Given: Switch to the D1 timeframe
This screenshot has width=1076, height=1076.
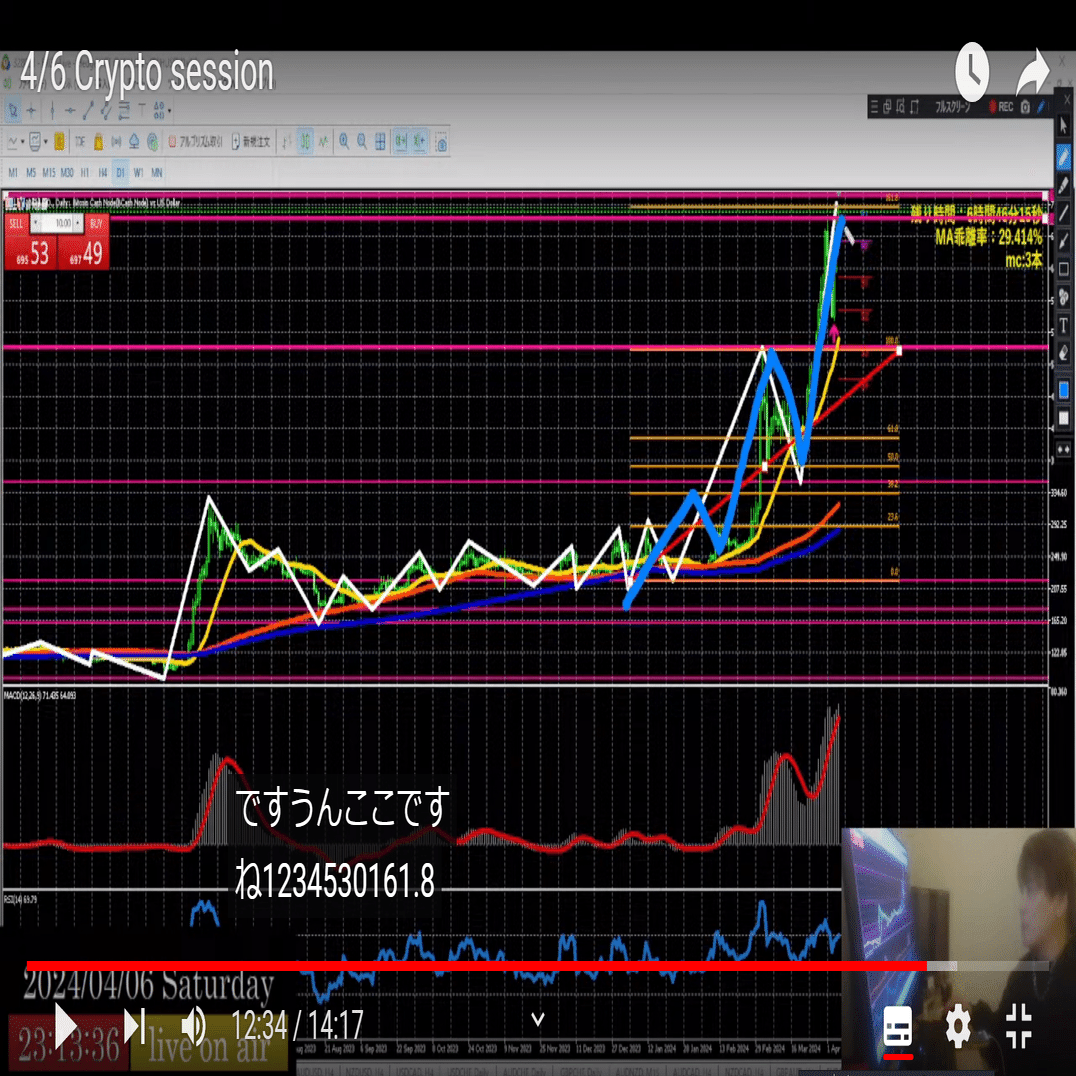Looking at the screenshot, I should (118, 172).
